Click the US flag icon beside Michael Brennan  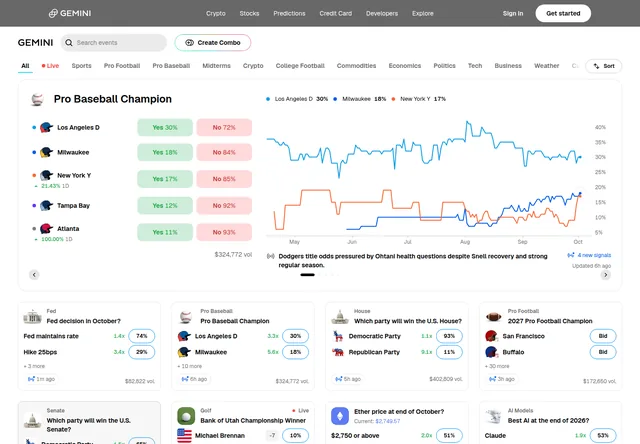pos(184,435)
